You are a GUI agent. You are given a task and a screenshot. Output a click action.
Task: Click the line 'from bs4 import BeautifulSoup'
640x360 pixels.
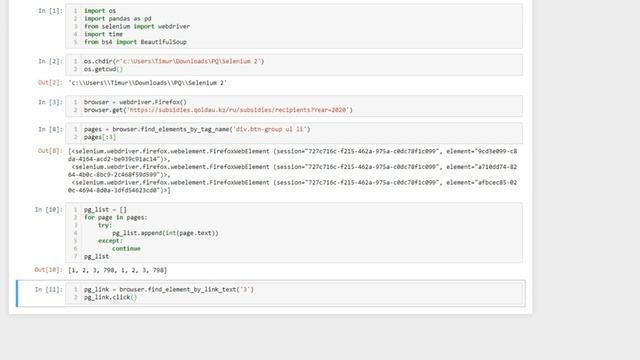(135, 42)
